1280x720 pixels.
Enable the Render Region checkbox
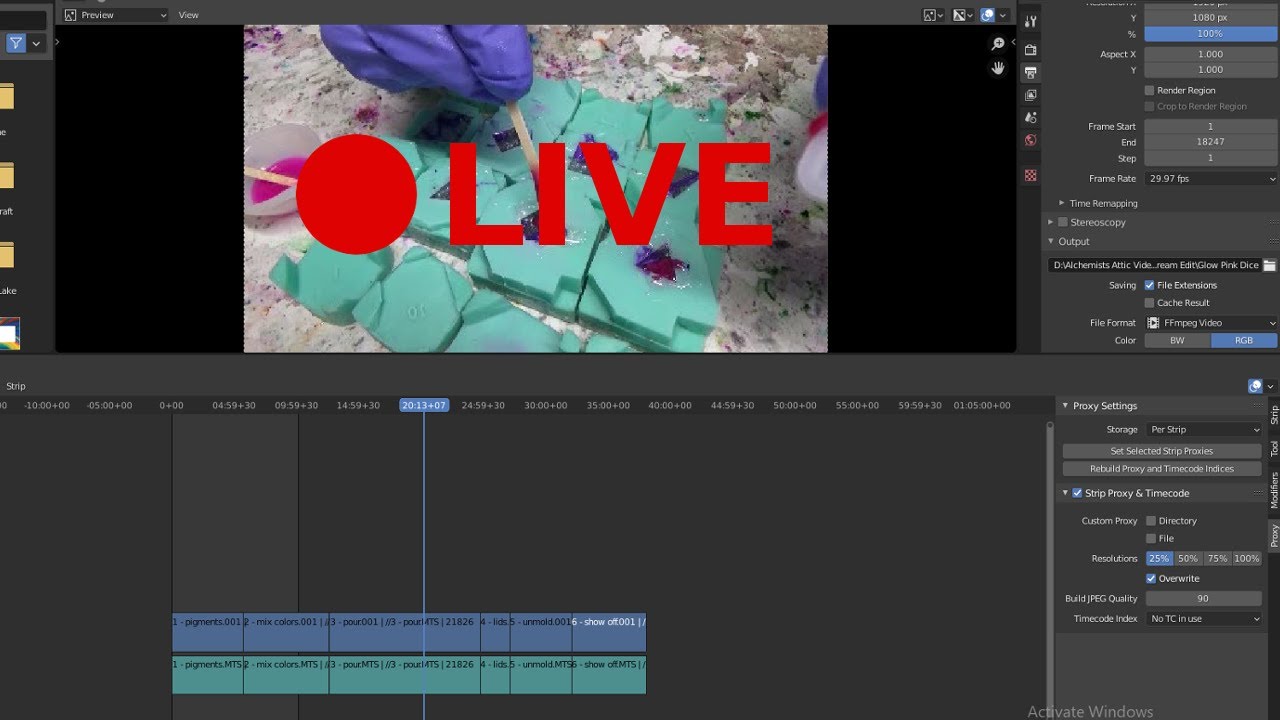tap(1150, 90)
